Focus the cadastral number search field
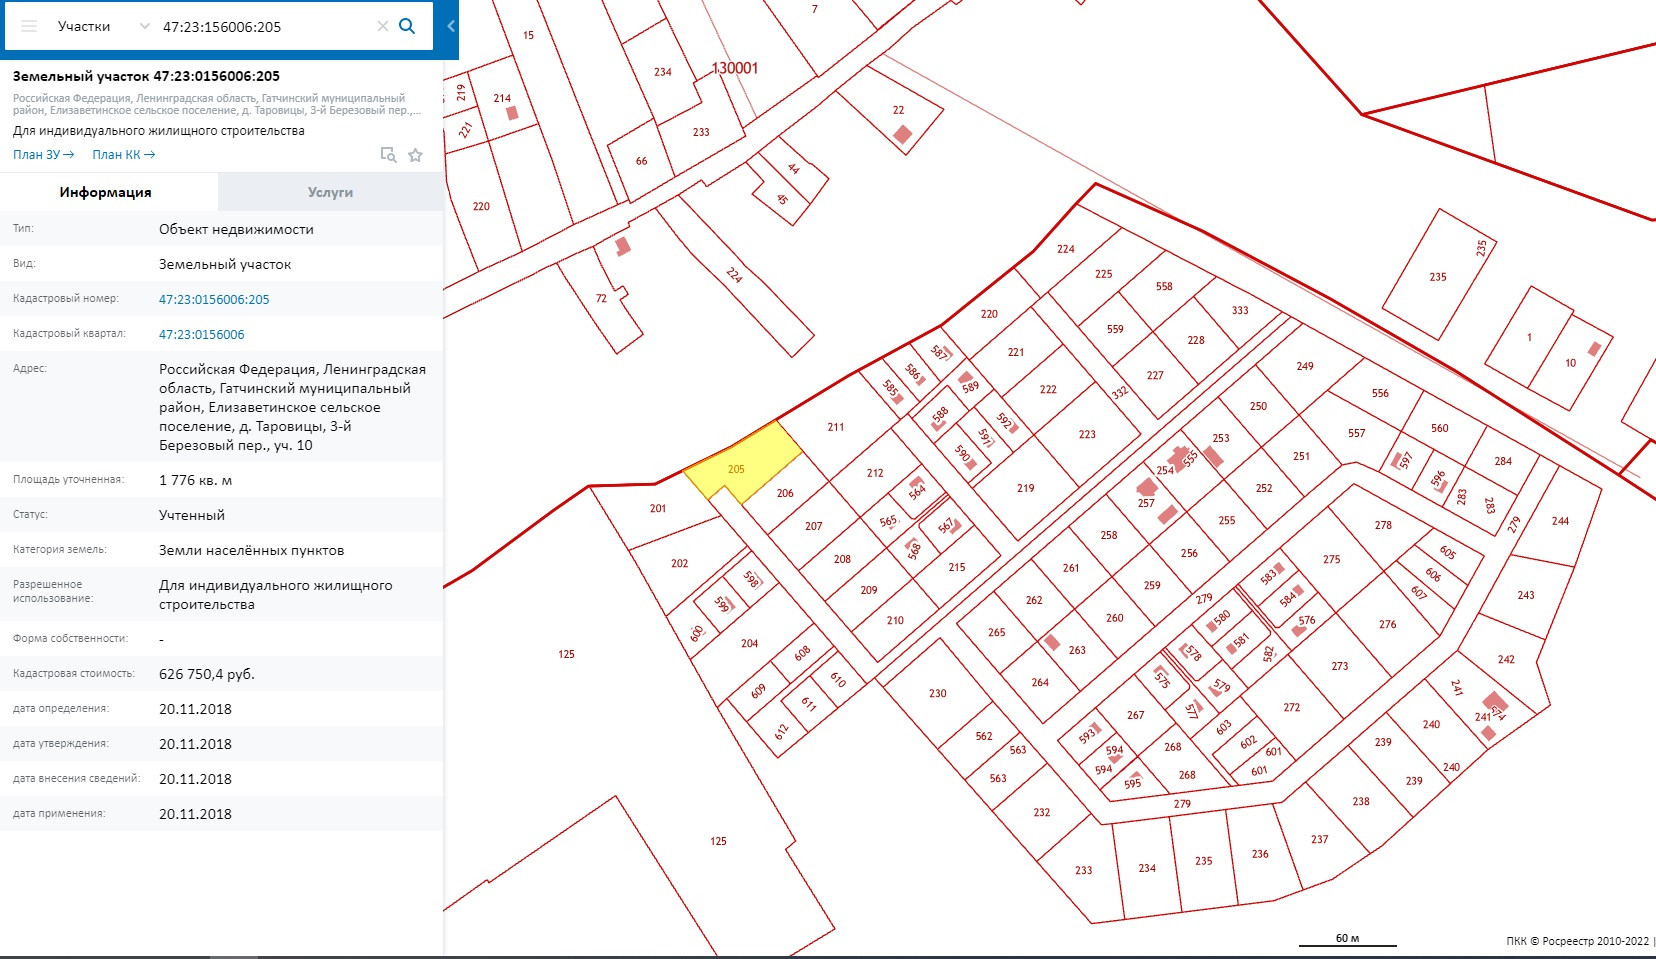The image size is (1656, 959). pos(265,27)
